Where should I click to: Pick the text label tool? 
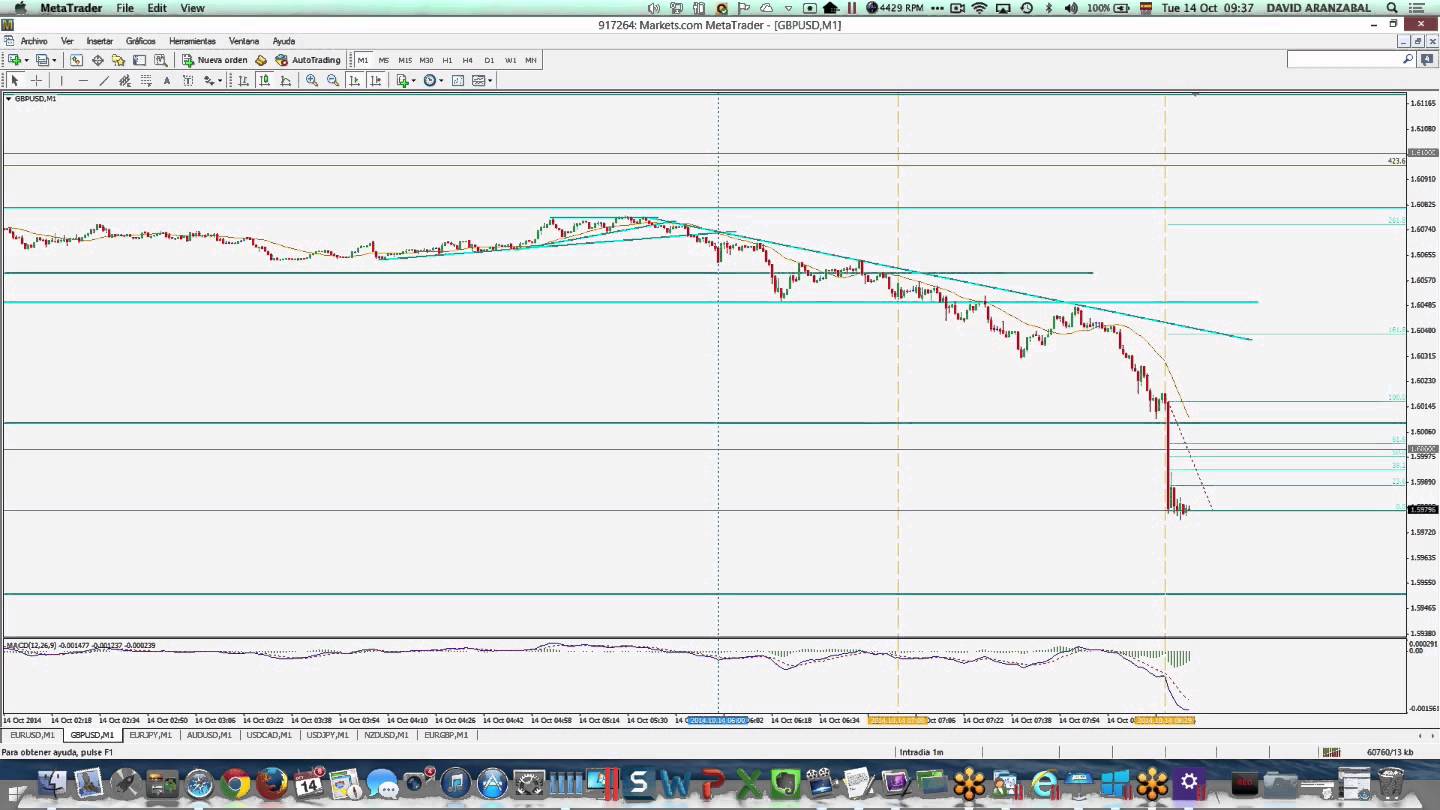167,80
